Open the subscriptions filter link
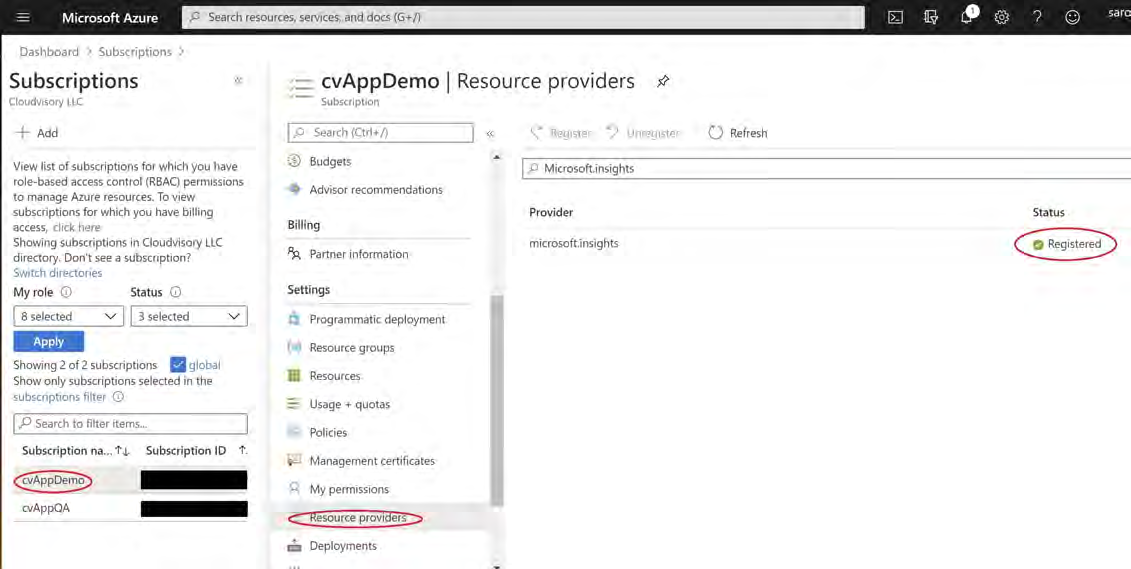 pos(60,397)
